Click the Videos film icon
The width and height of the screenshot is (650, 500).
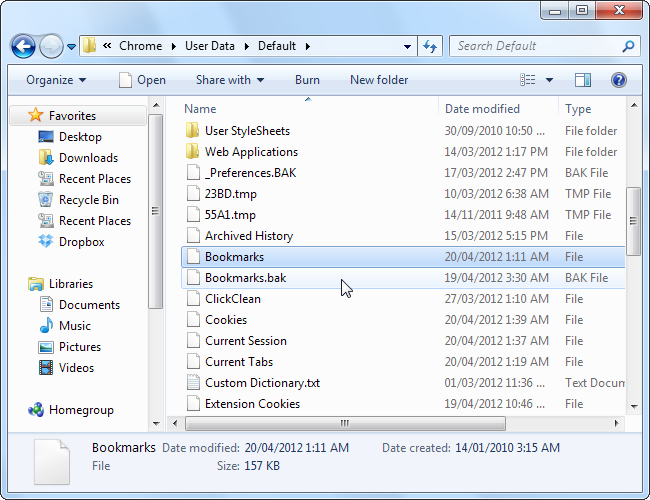coord(46,367)
